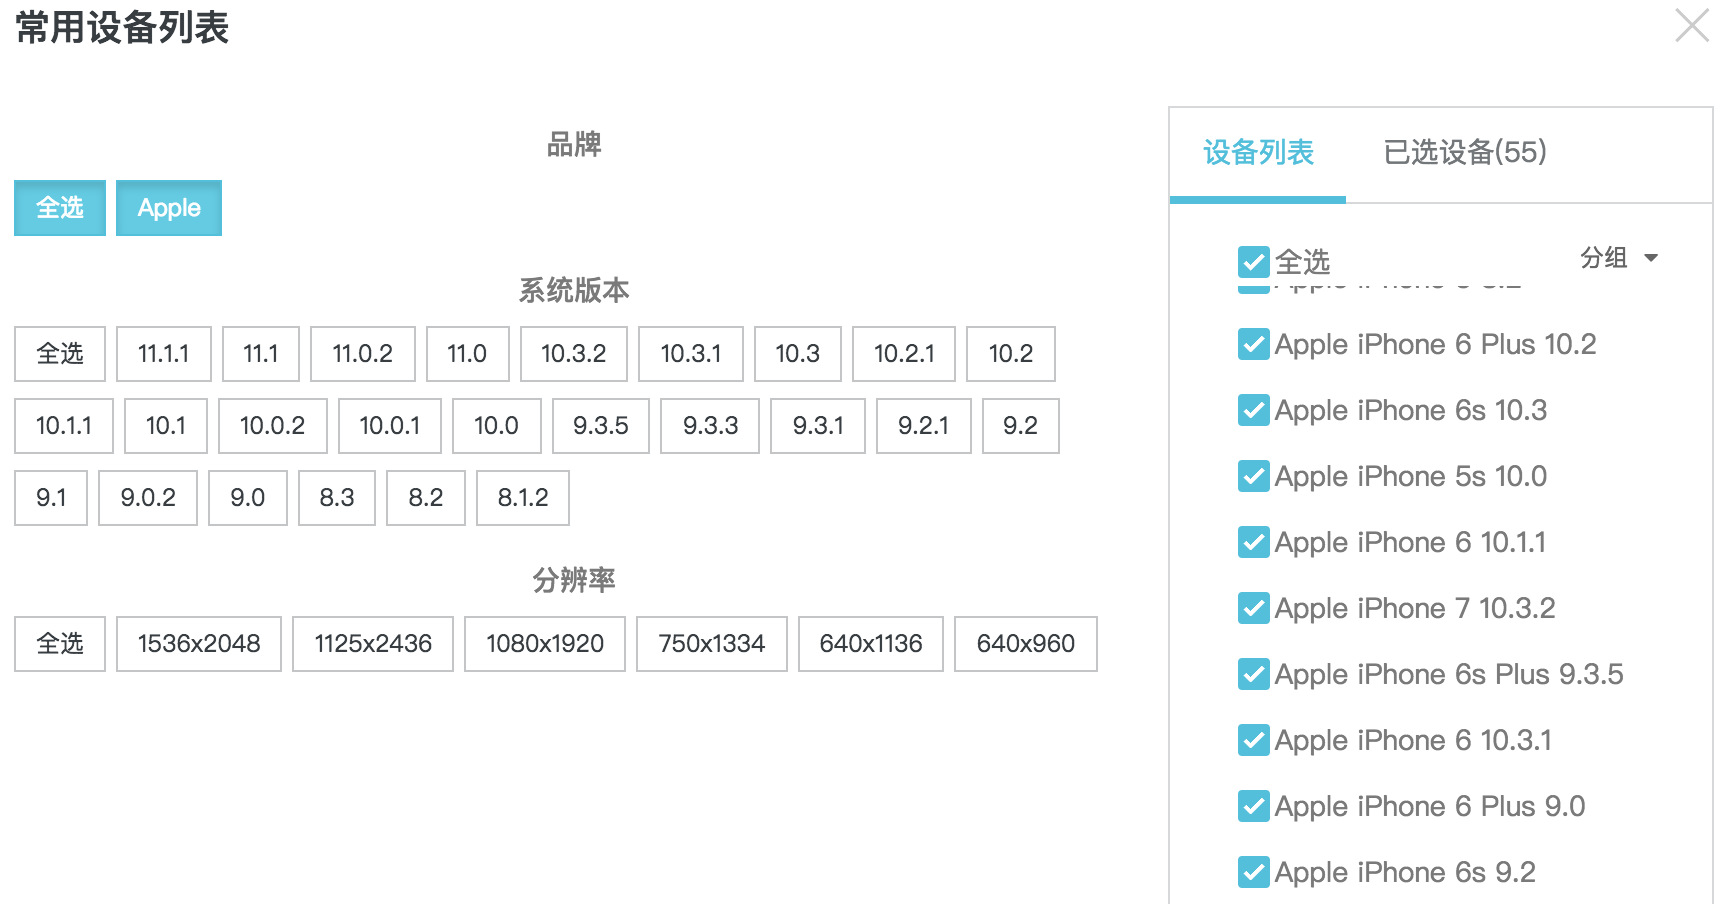
Task: Filter by system version 9.3.3
Action: 710,426
